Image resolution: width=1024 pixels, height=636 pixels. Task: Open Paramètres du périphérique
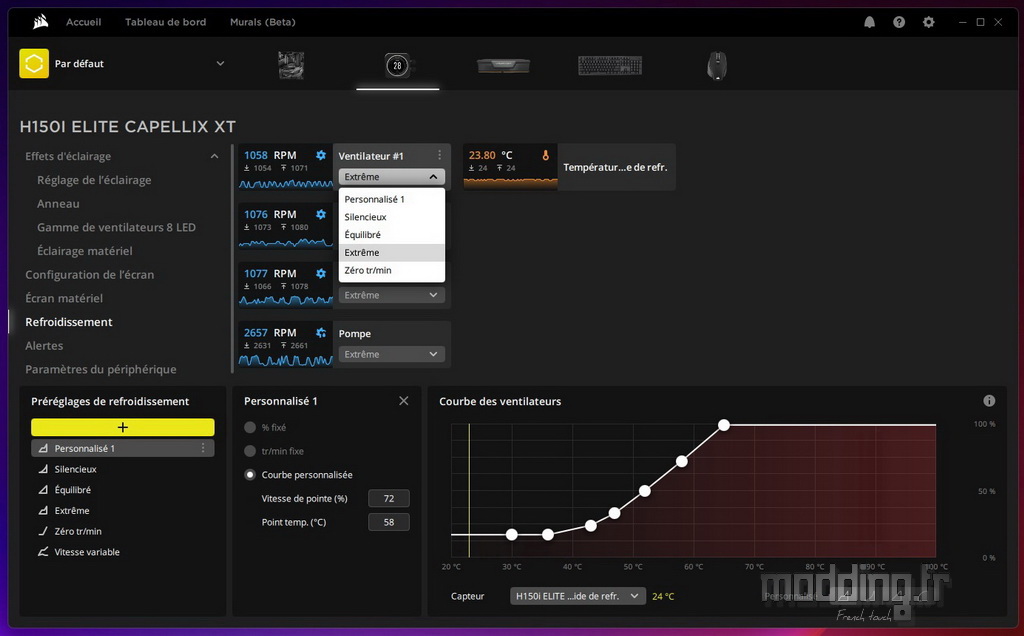101,370
